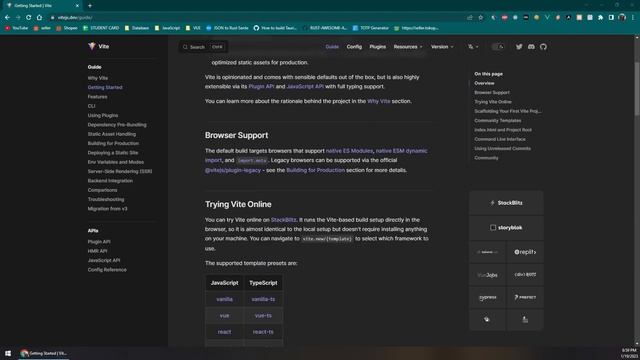Click the Vite logo in sidebar header

[98, 47]
